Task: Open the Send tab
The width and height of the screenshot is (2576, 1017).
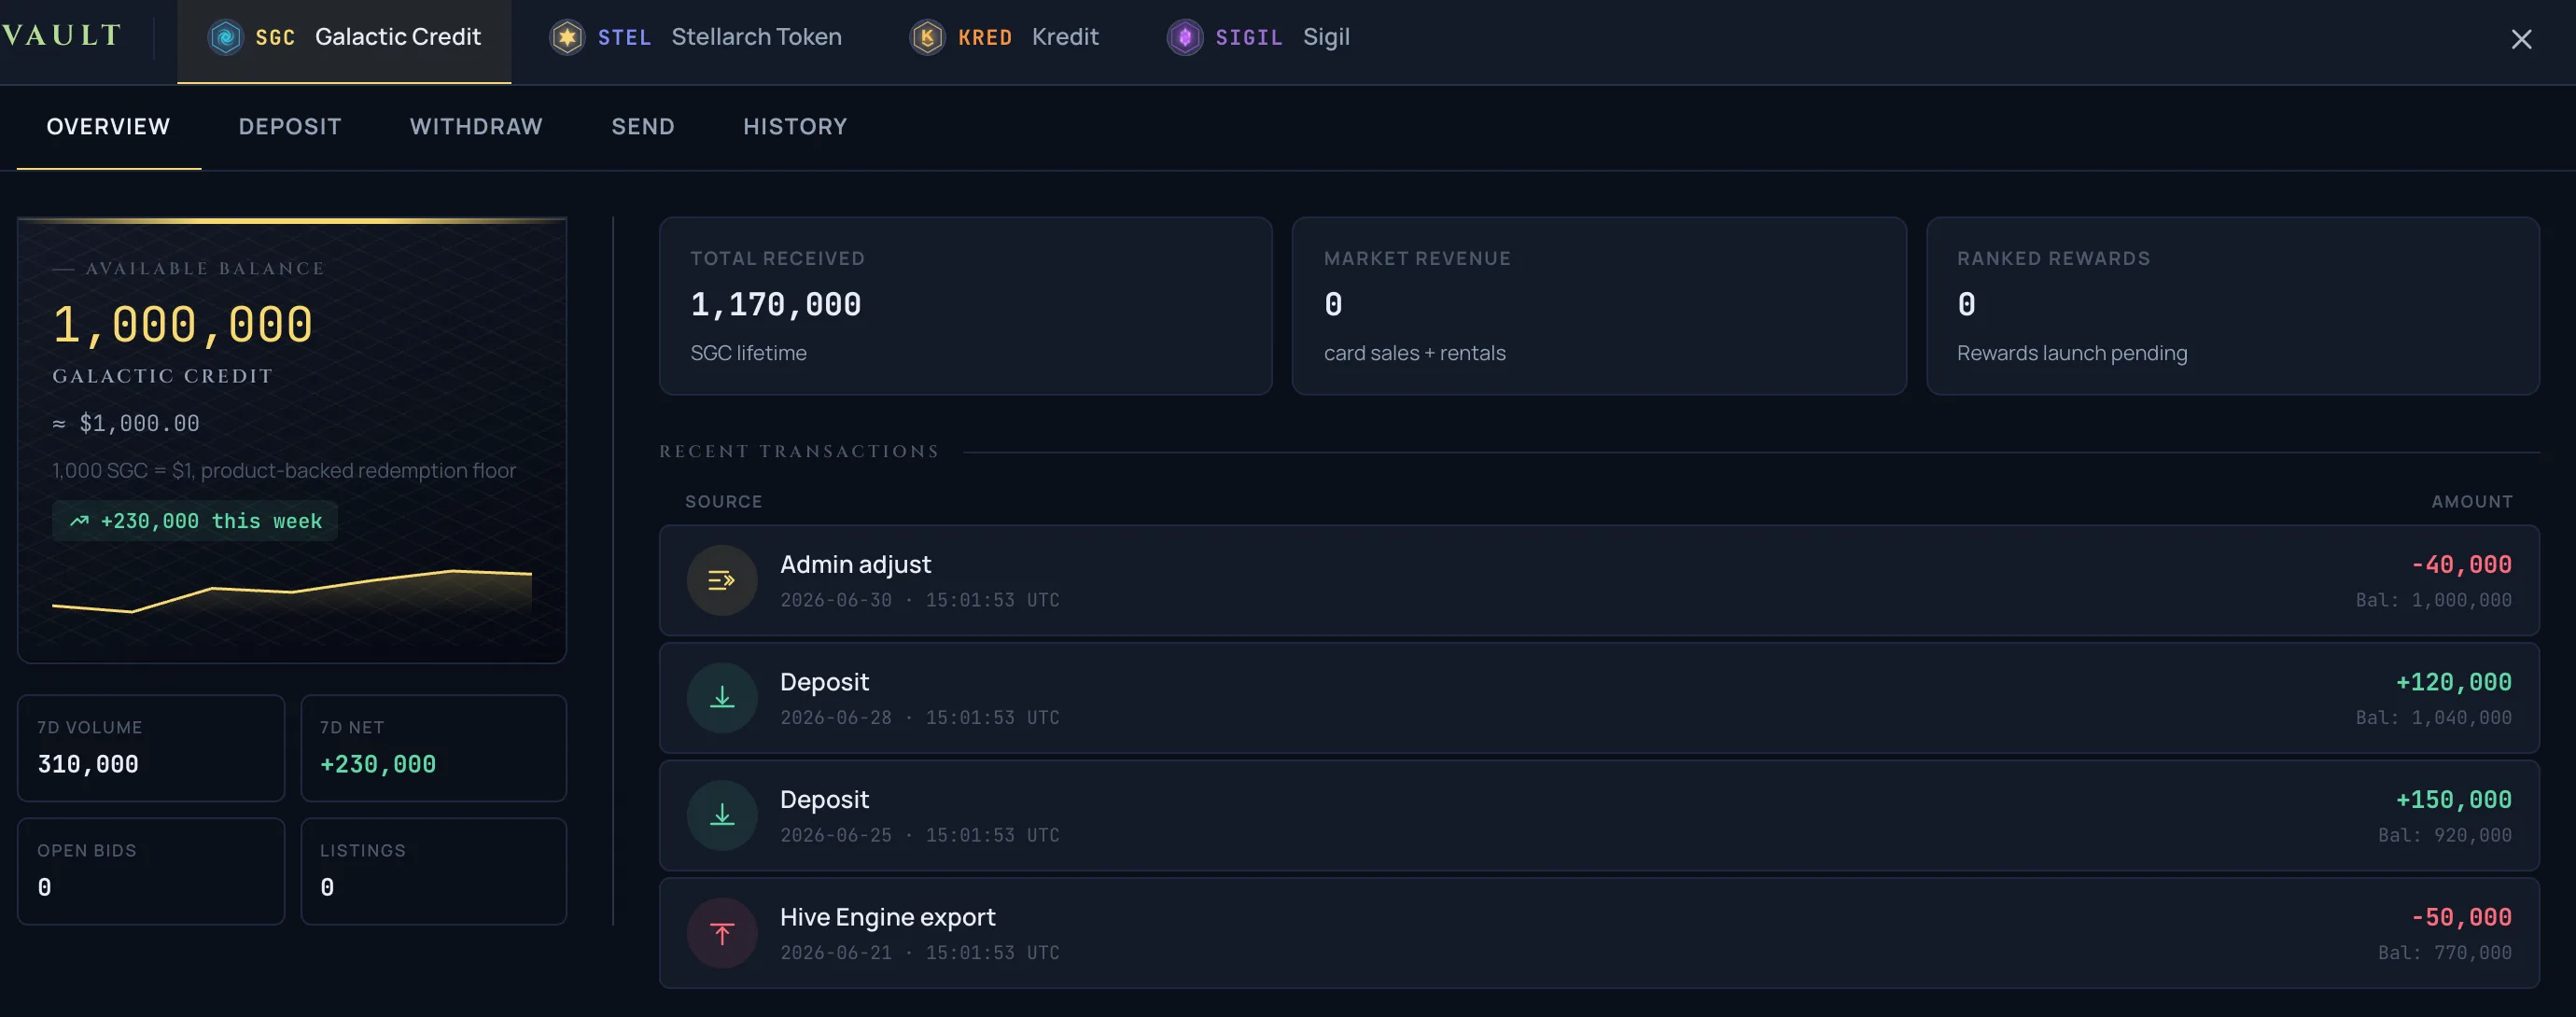Action: [643, 127]
